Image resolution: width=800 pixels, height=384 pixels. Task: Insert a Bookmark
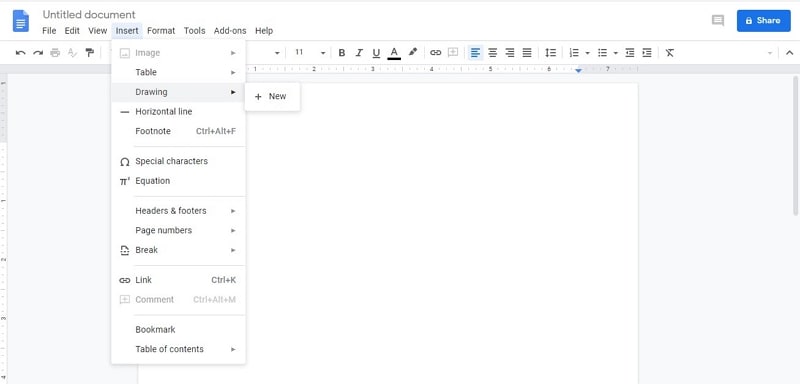[x=179, y=329]
